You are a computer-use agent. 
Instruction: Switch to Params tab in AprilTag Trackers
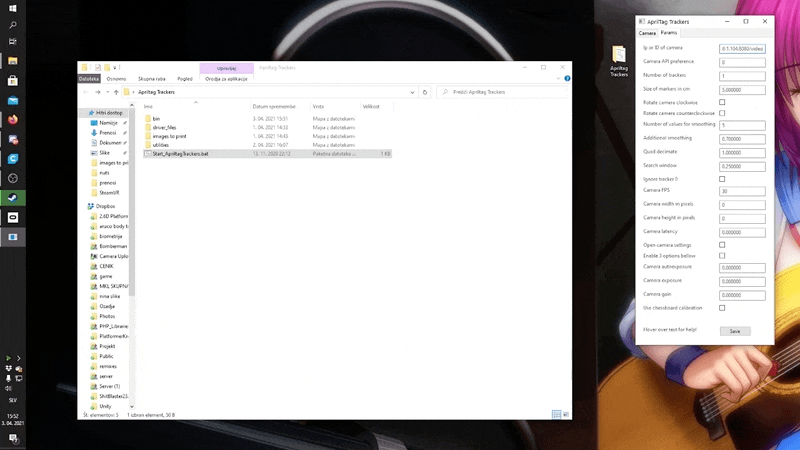[x=668, y=33]
